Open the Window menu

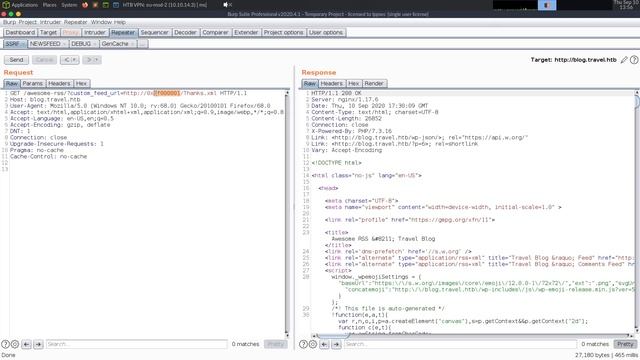coord(101,22)
